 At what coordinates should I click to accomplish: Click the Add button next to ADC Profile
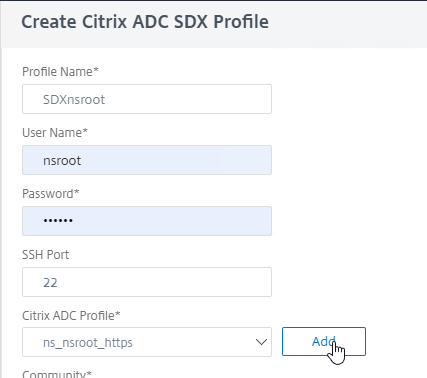pyautogui.click(x=324, y=342)
